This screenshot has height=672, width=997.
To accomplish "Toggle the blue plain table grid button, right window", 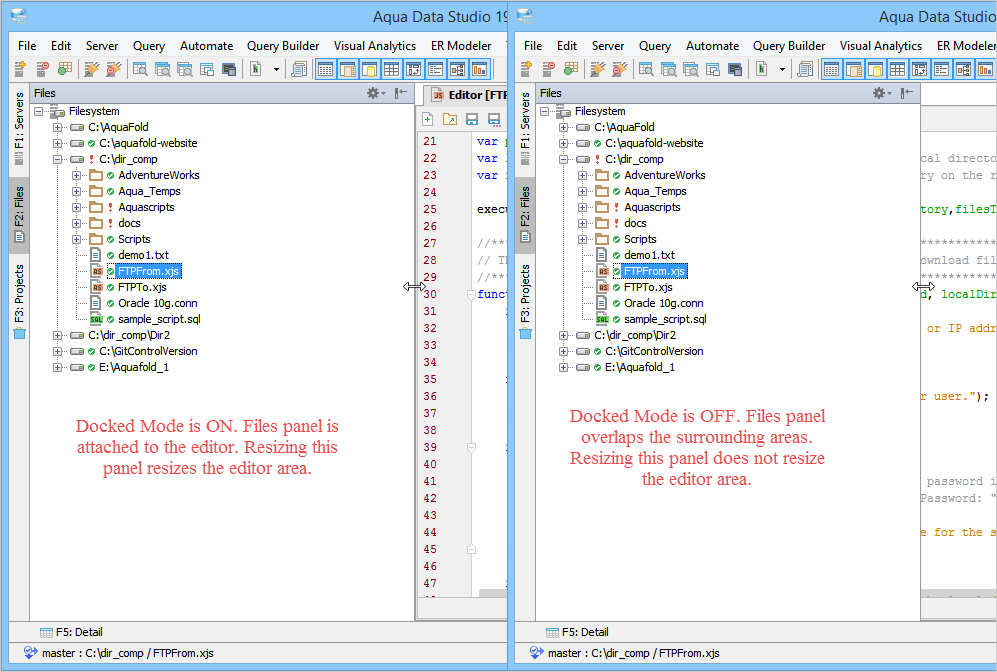I will point(898,69).
